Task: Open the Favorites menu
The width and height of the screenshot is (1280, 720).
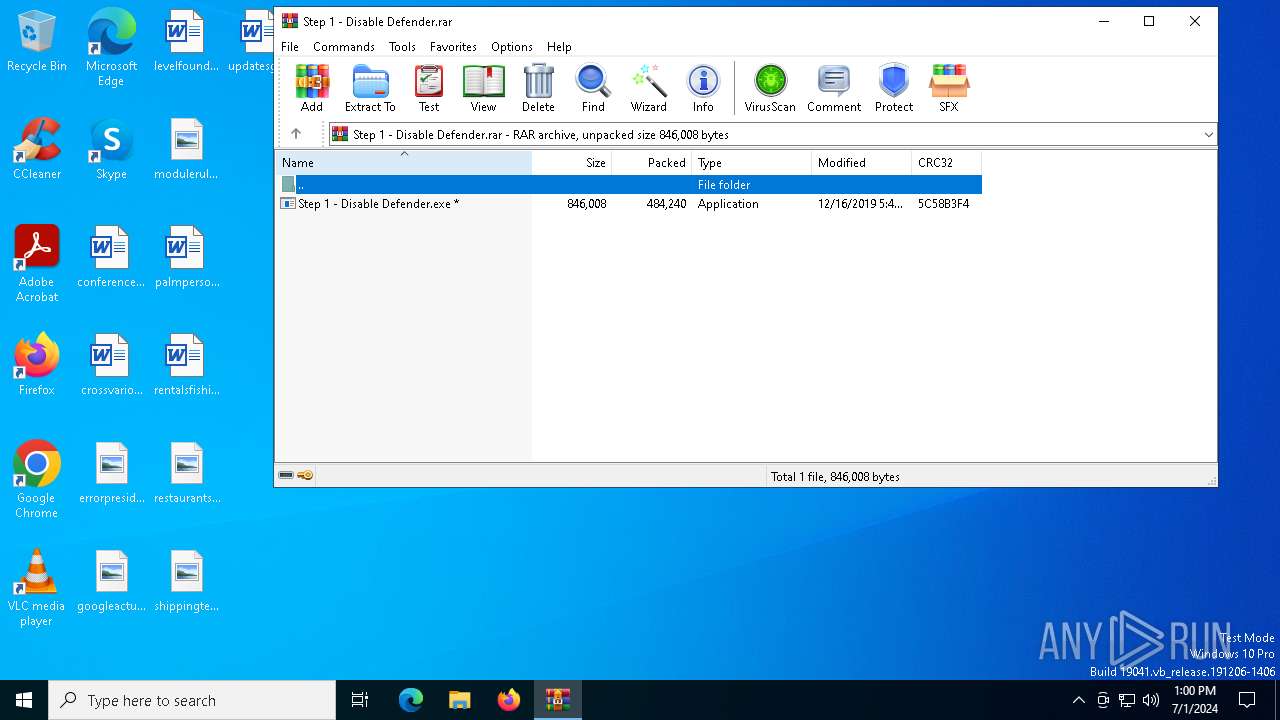Action: pos(453,47)
